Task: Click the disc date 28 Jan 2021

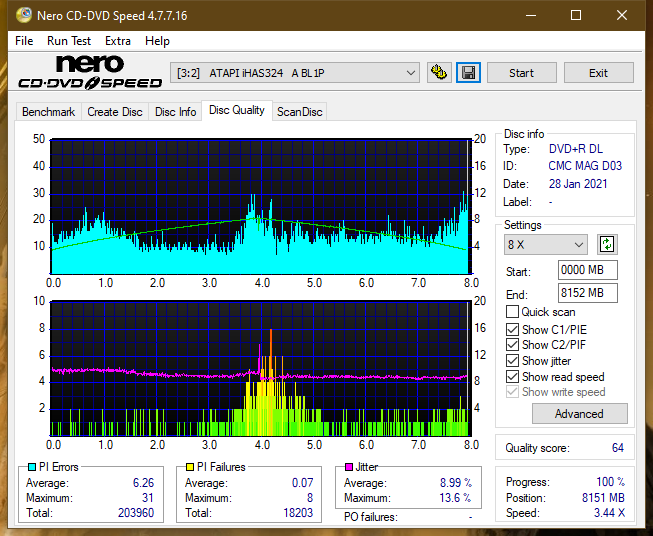Action: pyautogui.click(x=578, y=184)
